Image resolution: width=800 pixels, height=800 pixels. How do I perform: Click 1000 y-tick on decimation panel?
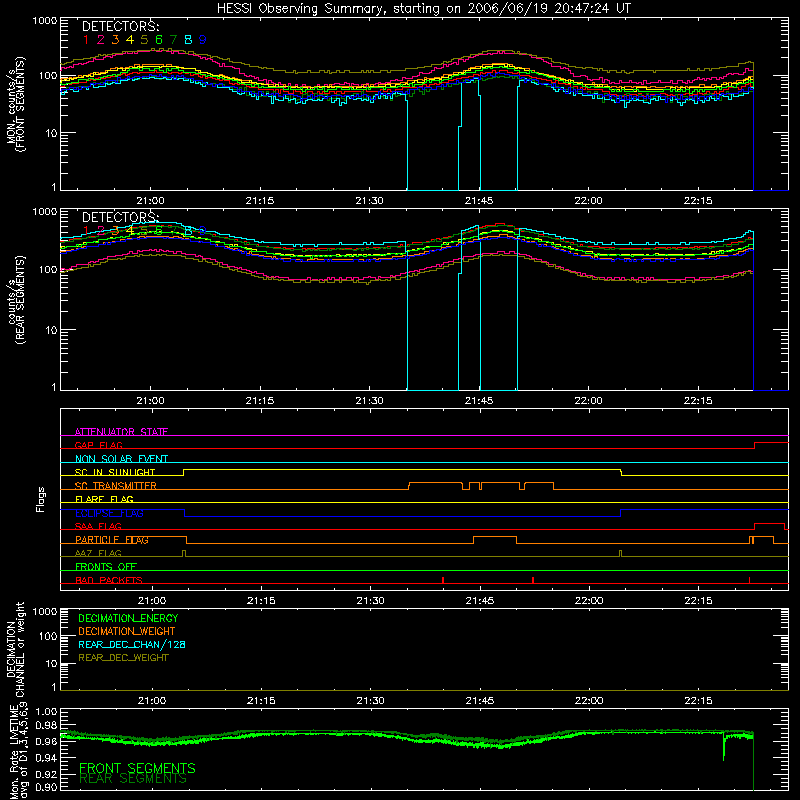coord(44,611)
